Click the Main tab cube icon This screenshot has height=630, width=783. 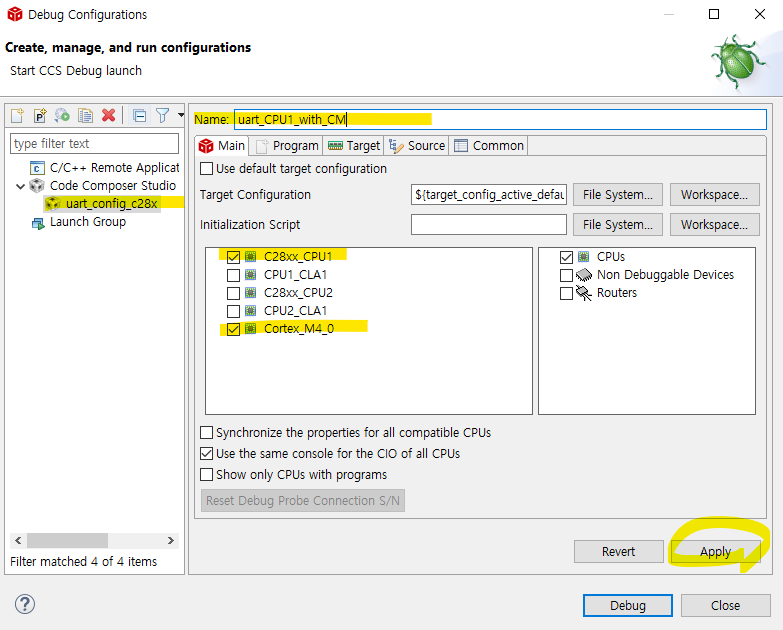click(206, 146)
